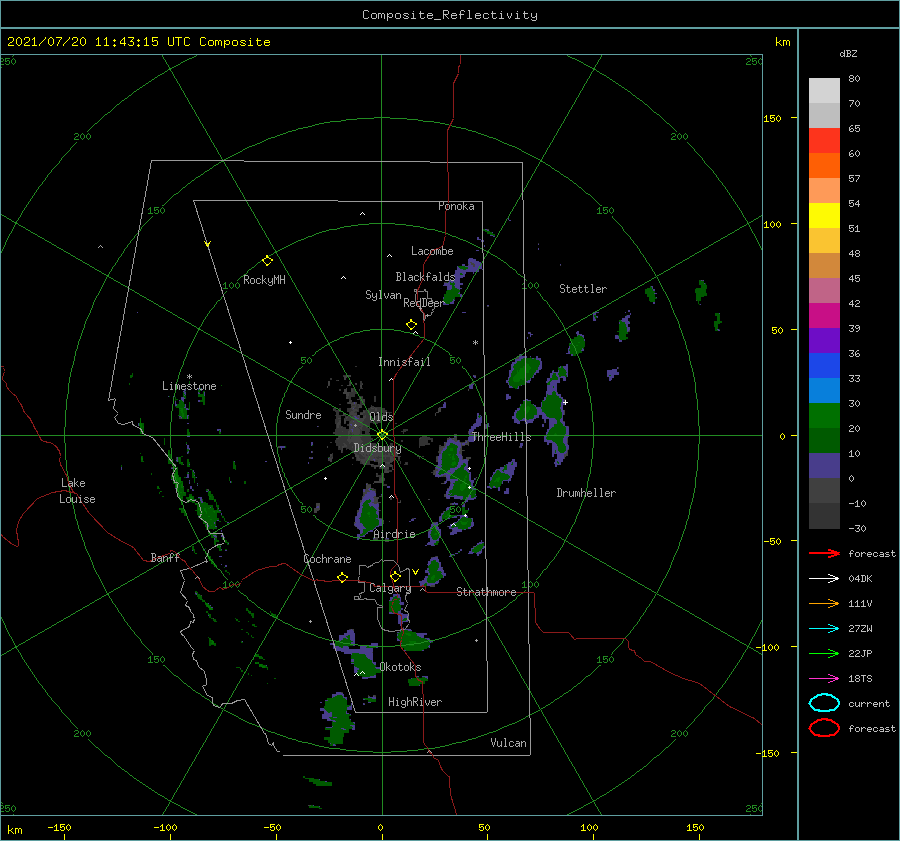900x841 pixels.
Task: Select the Stettler town label
Action: (583, 289)
